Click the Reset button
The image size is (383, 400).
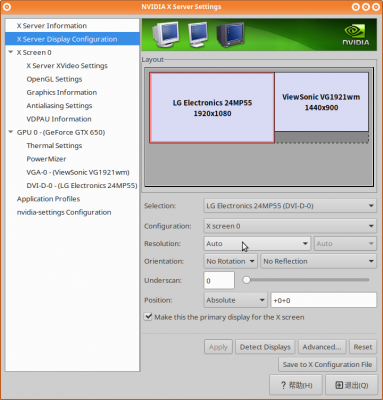tap(363, 347)
